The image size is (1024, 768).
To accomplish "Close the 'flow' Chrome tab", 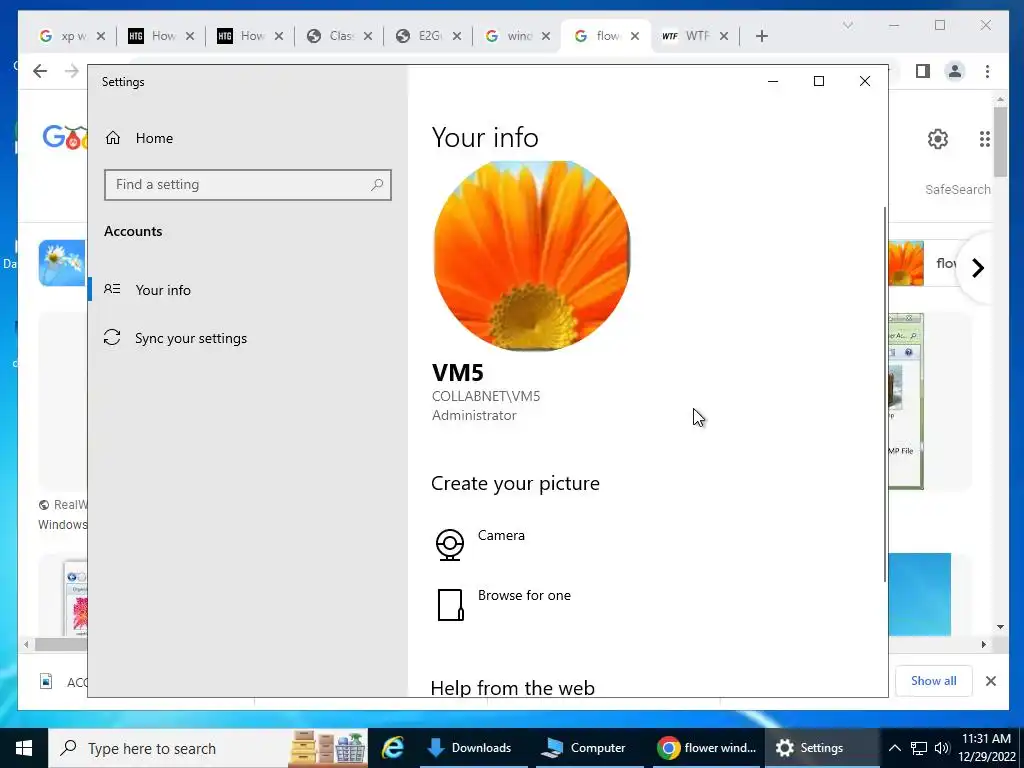I will 635,36.
